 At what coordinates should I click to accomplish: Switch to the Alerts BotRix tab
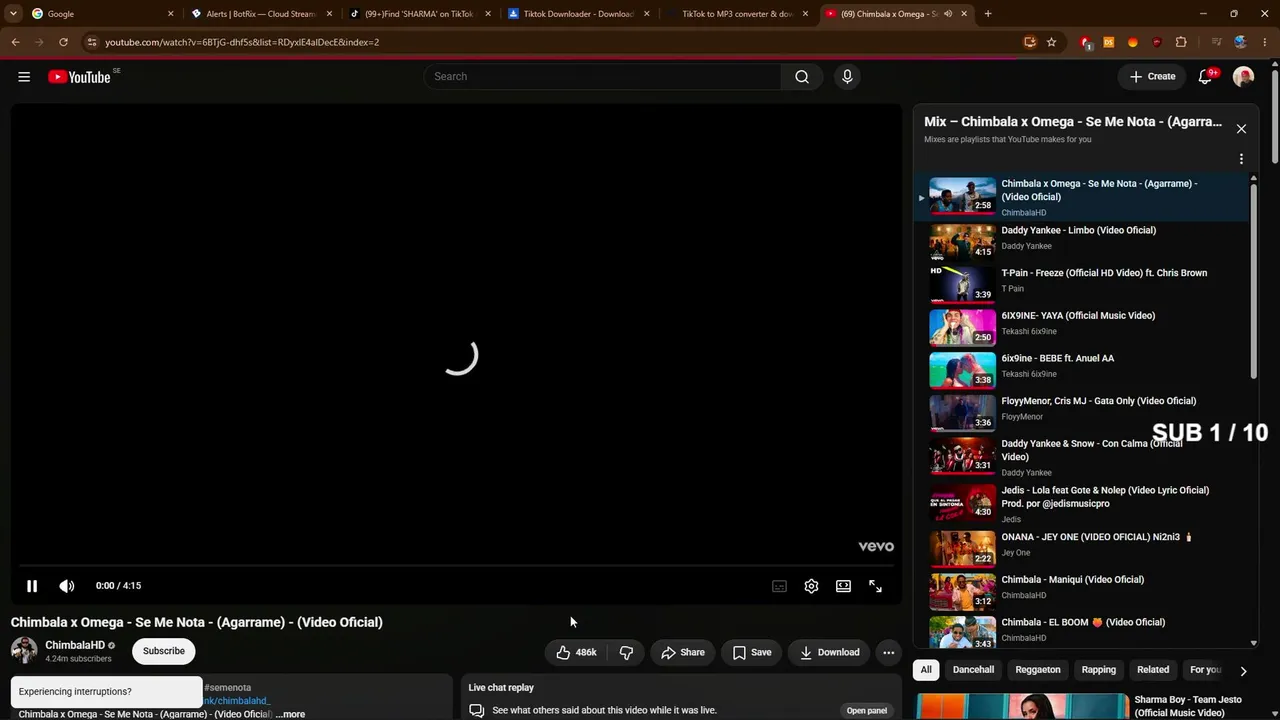(x=262, y=14)
